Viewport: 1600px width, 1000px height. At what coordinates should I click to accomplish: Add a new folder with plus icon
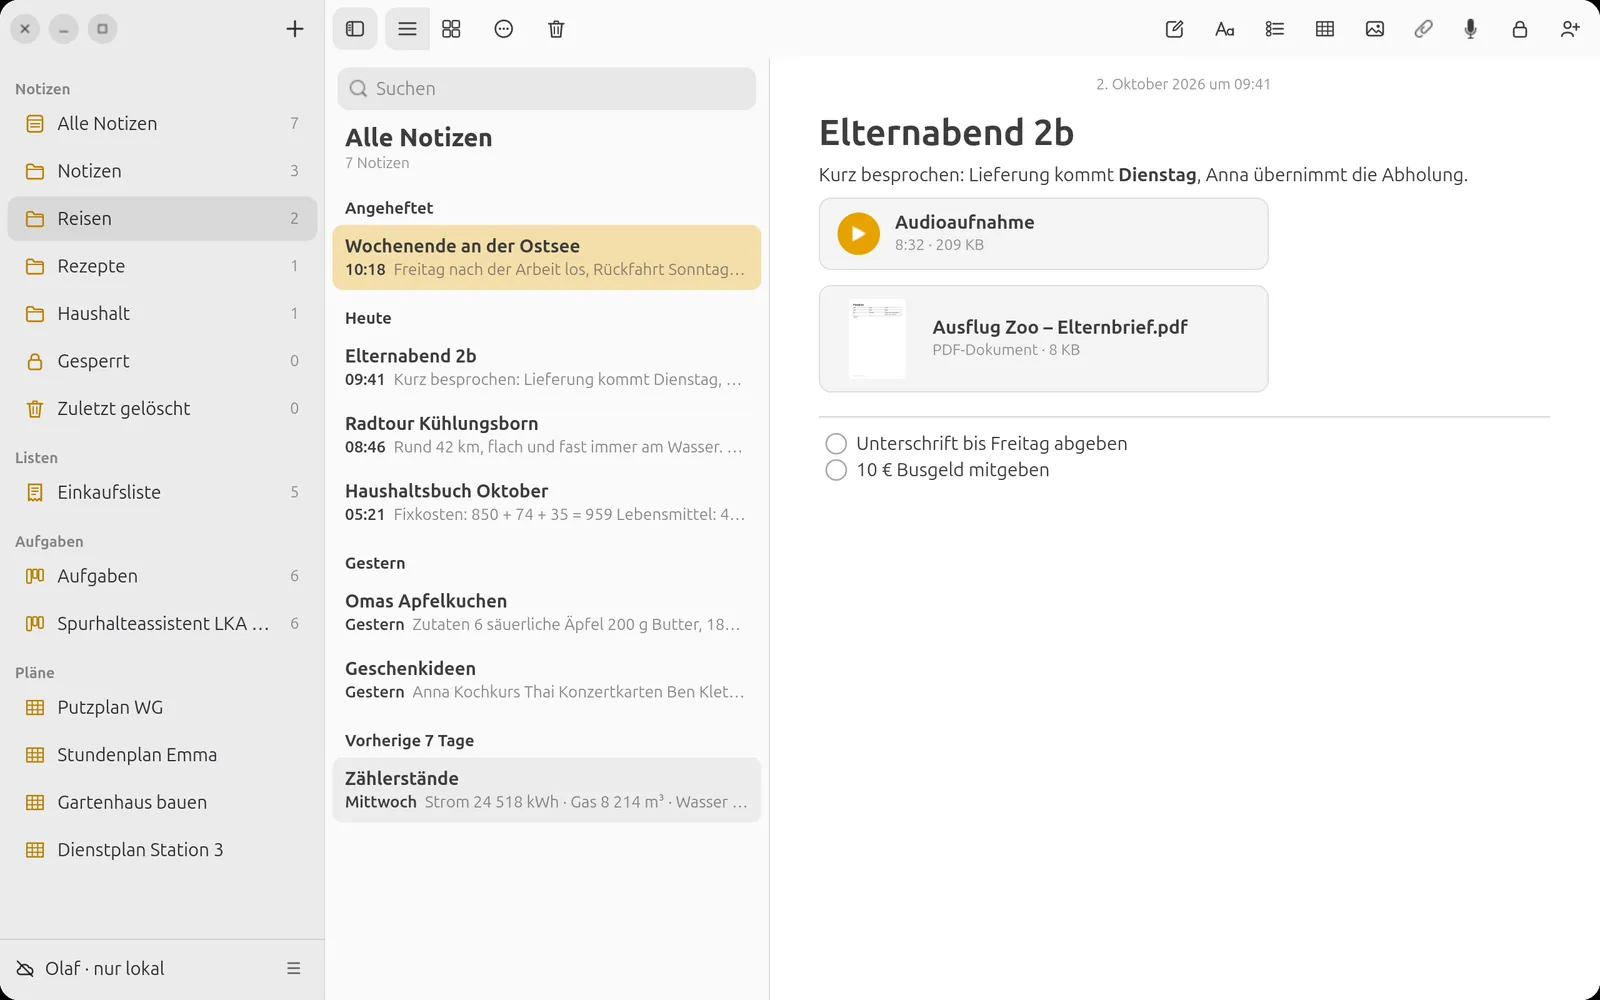coord(294,29)
